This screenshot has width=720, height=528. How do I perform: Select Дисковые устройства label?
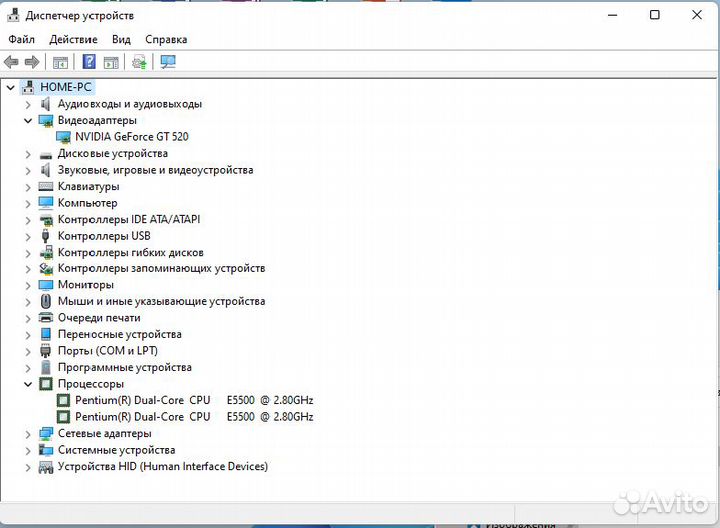click(112, 153)
